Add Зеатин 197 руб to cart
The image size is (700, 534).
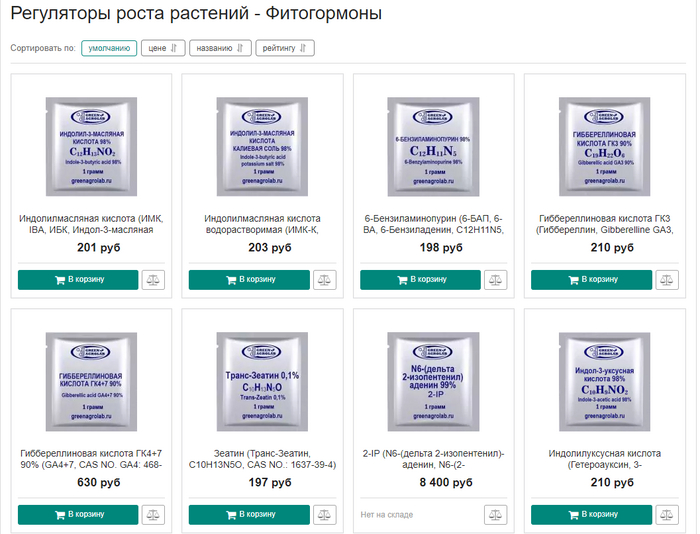(248, 515)
